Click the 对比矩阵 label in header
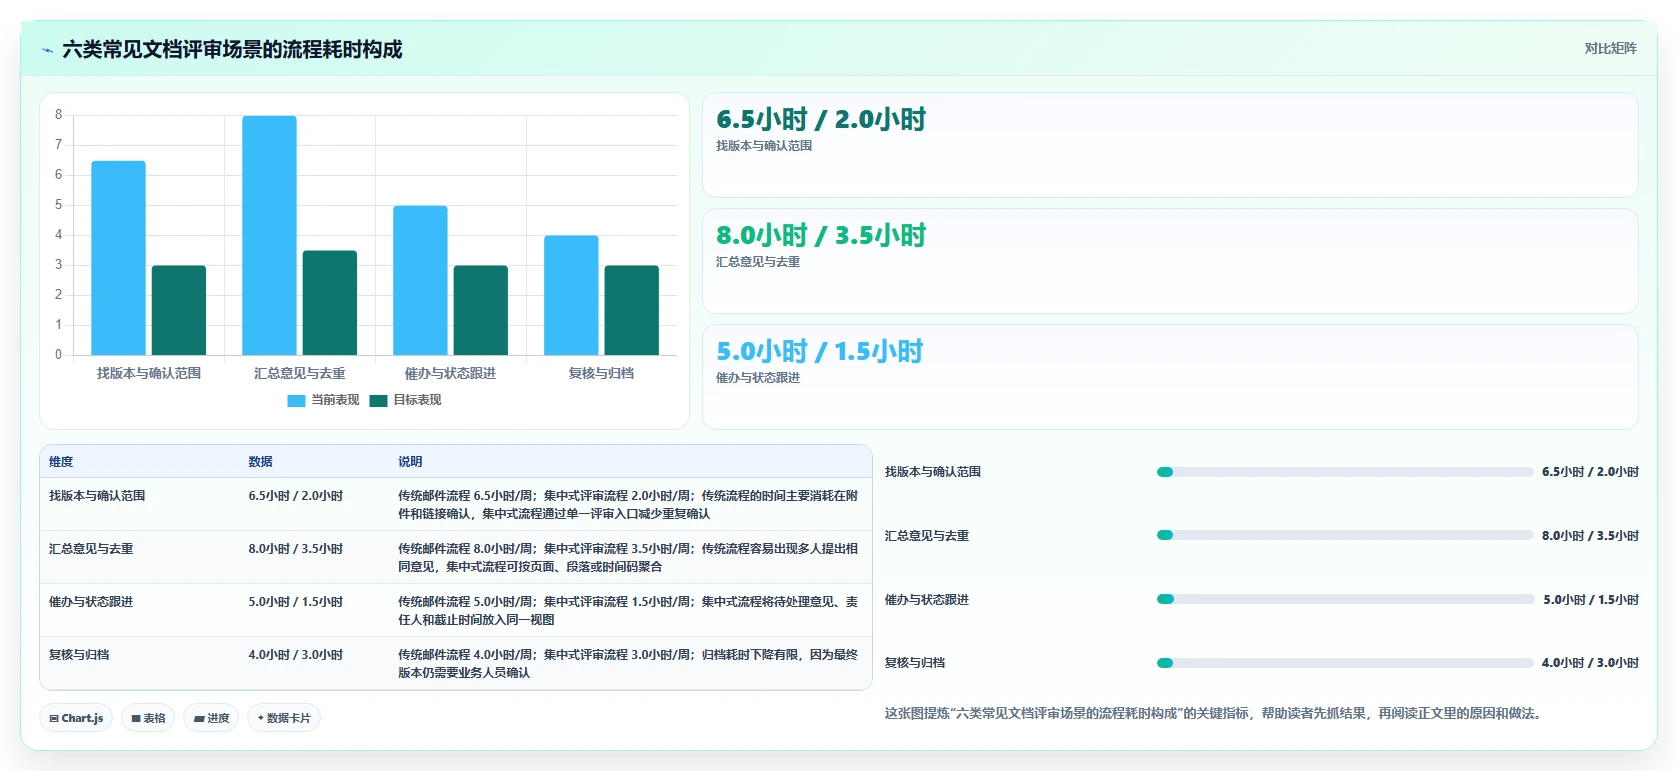1678x771 pixels. click(1610, 49)
